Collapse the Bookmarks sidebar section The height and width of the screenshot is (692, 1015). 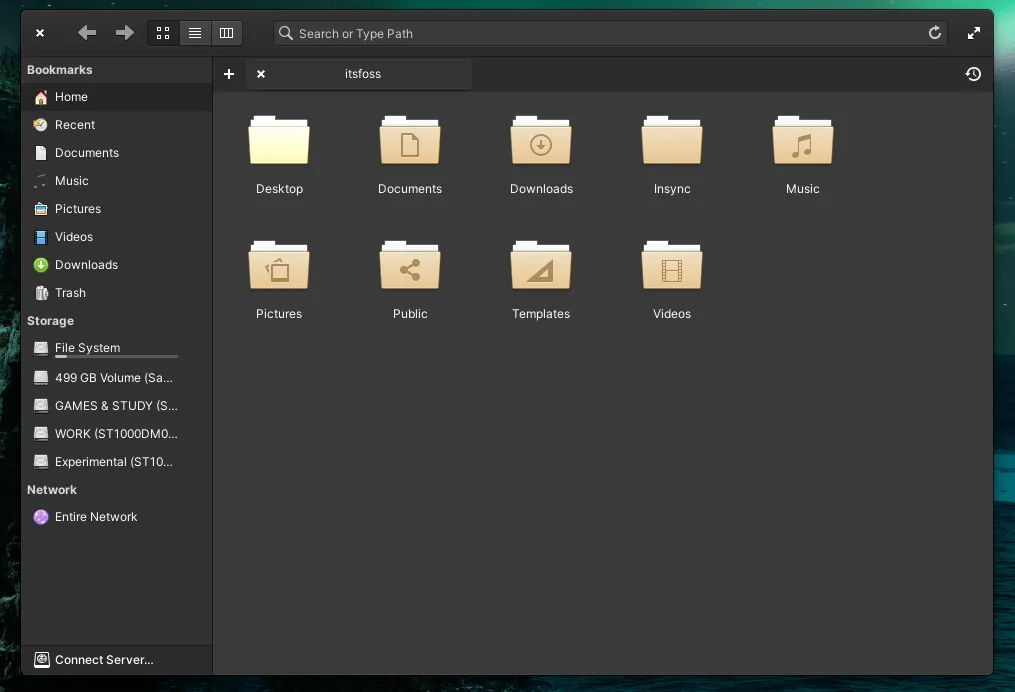click(x=60, y=70)
